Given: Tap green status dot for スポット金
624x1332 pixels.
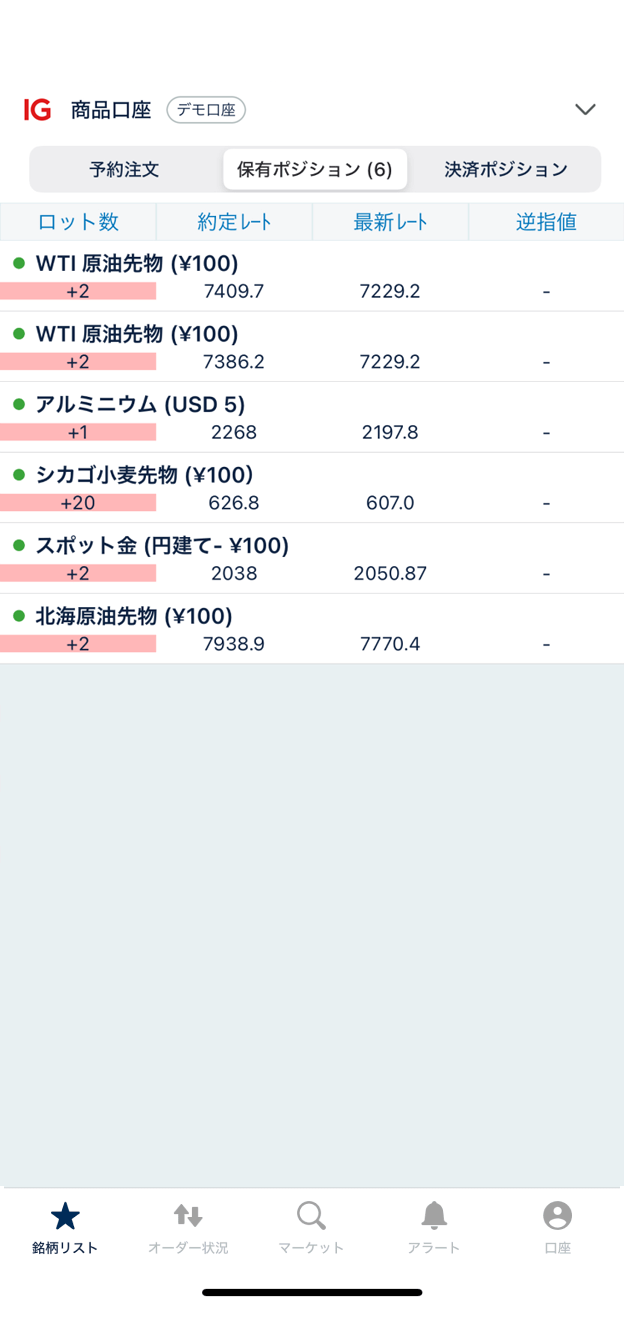Looking at the screenshot, I should tap(19, 545).
